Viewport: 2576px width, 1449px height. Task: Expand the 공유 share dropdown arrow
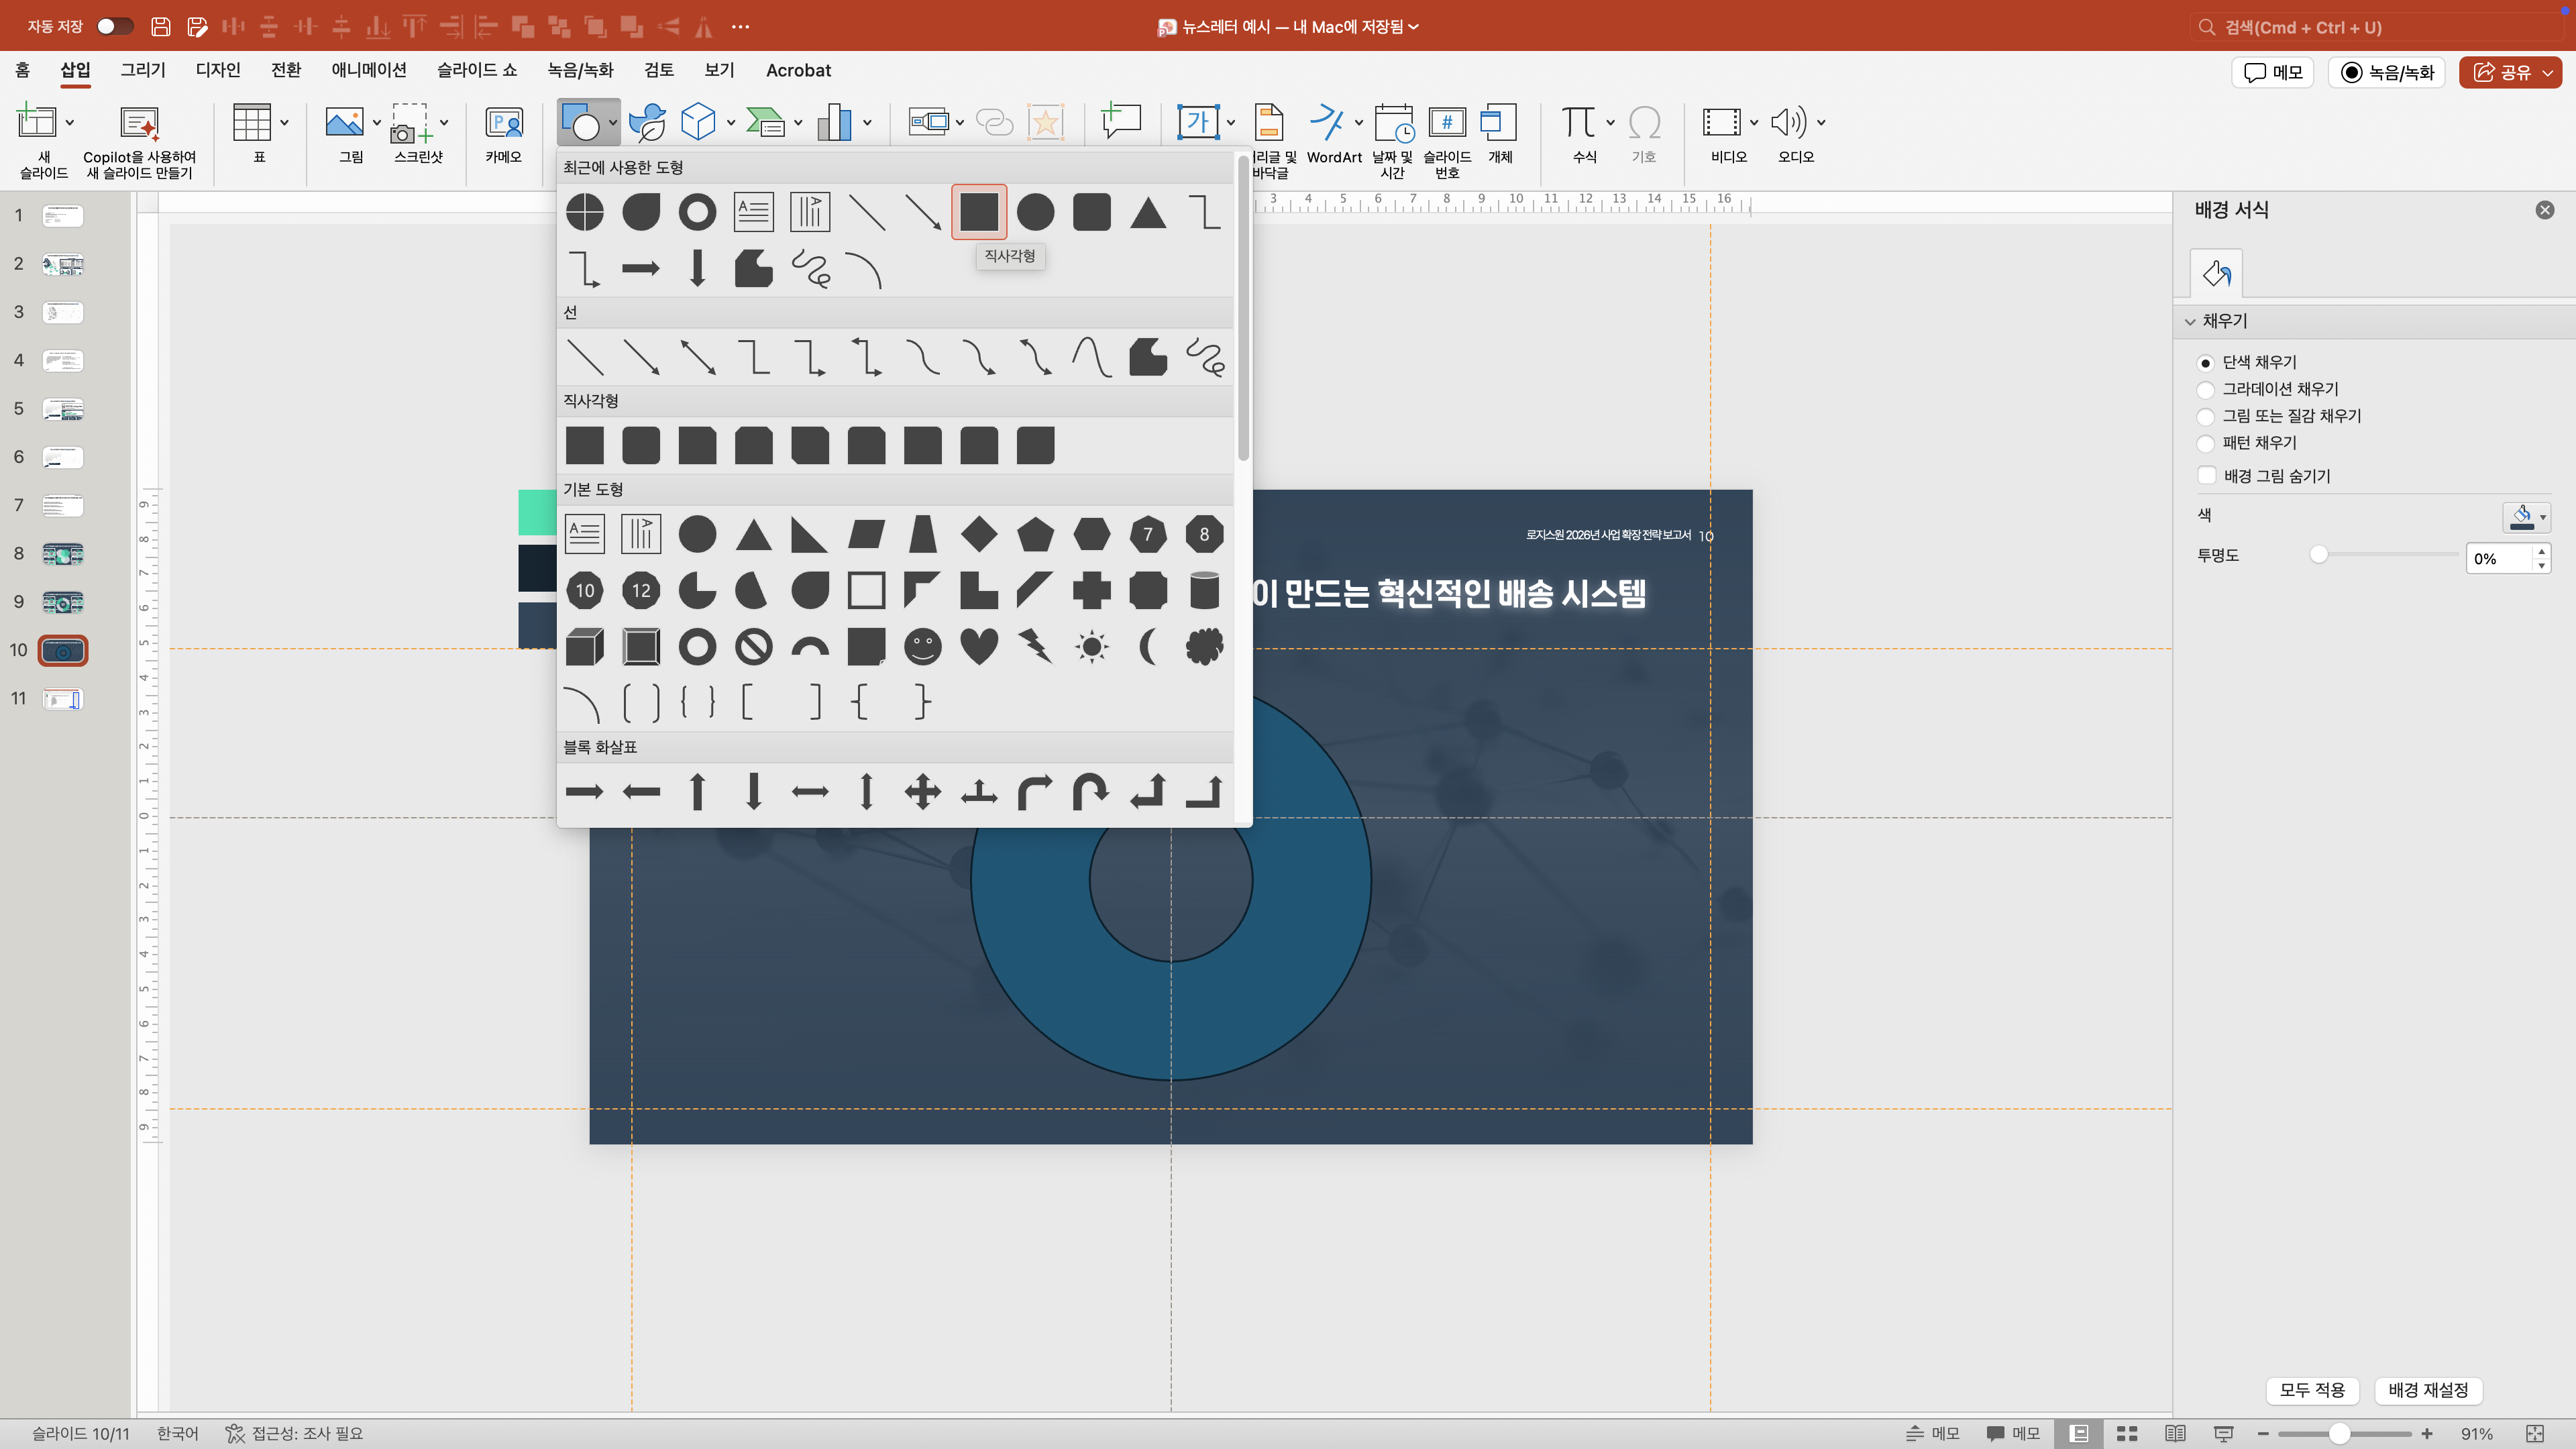(2547, 73)
